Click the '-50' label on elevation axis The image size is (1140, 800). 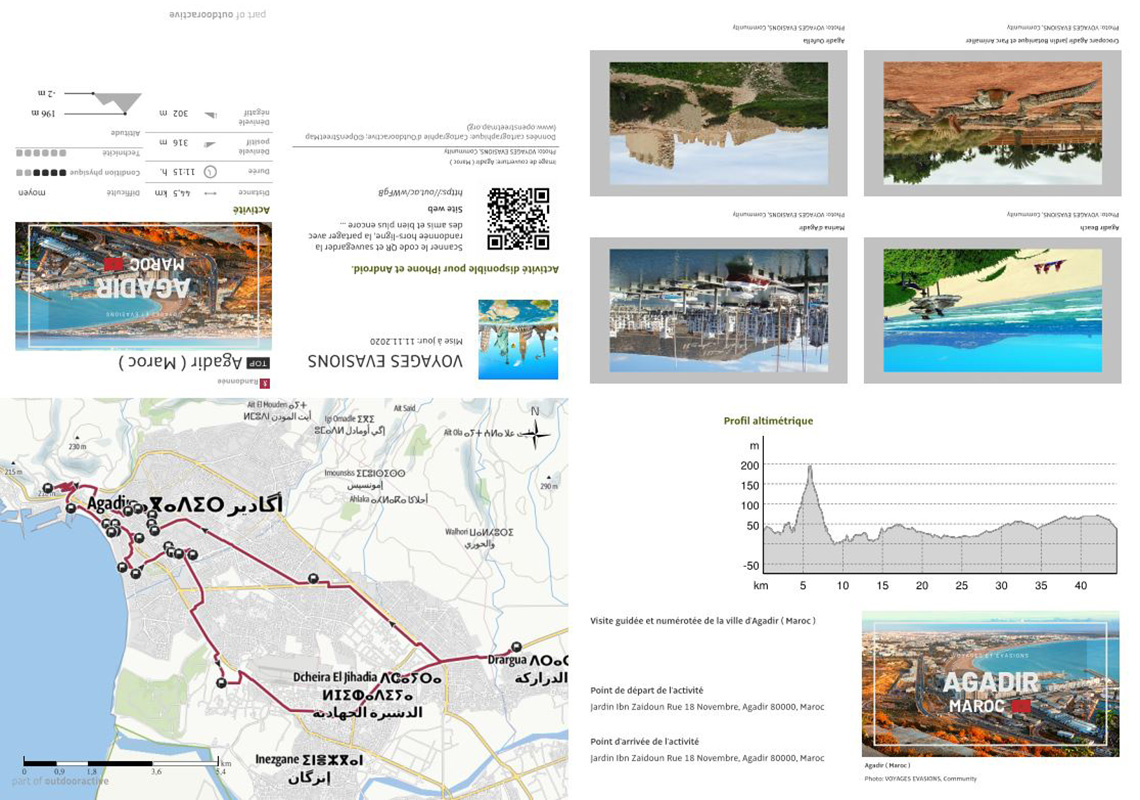751,565
